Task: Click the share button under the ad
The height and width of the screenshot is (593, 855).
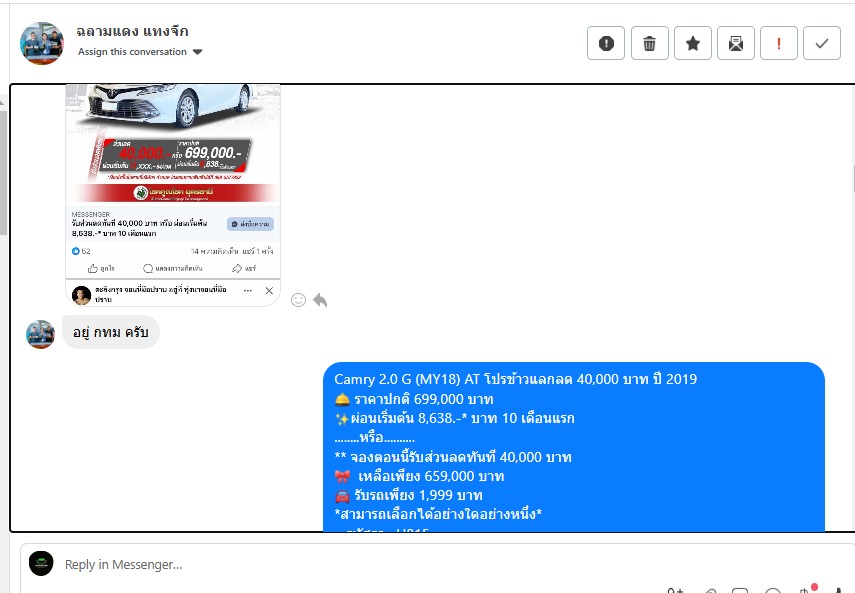Action: coord(244,268)
